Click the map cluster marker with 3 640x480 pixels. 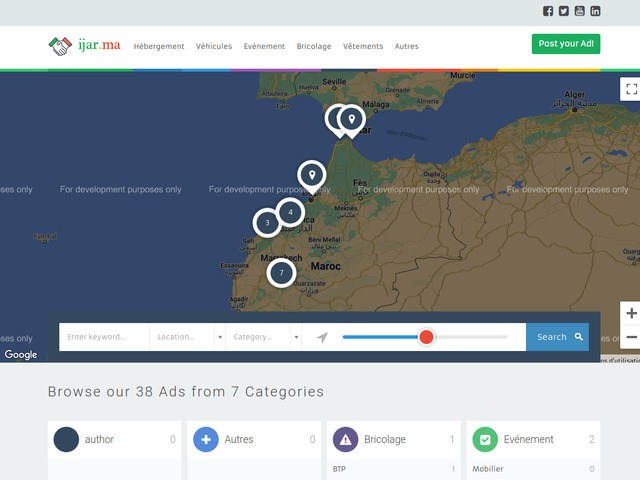coord(267,223)
